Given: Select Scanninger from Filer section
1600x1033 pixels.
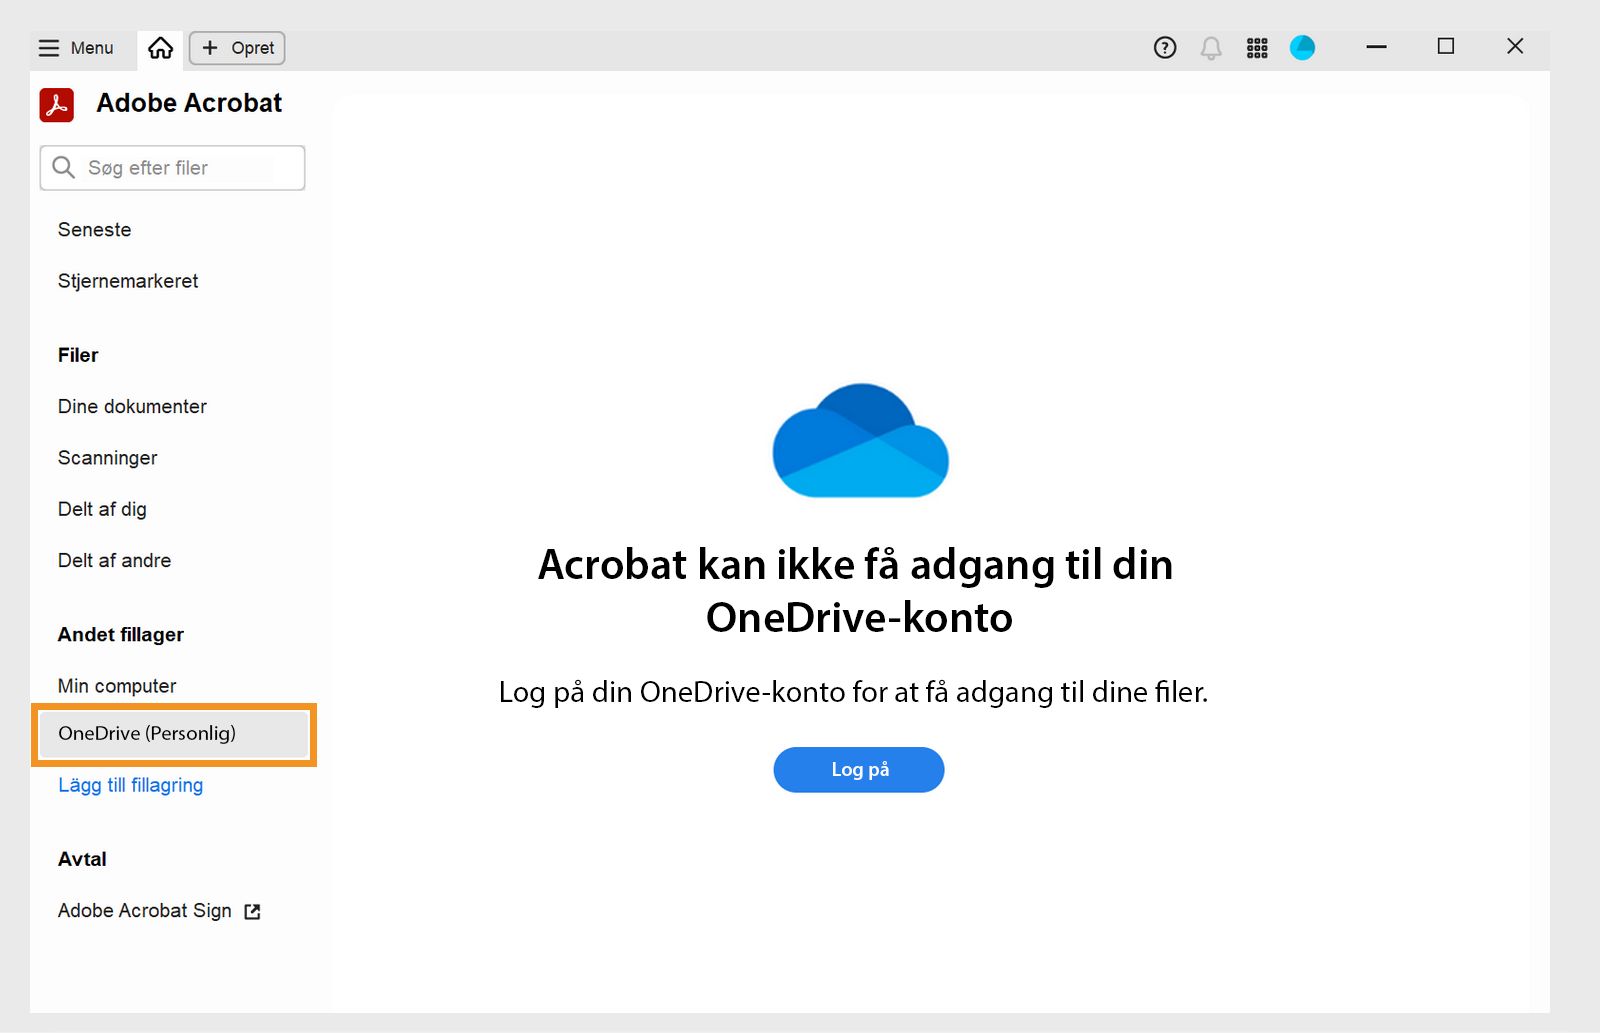Looking at the screenshot, I should click(107, 458).
